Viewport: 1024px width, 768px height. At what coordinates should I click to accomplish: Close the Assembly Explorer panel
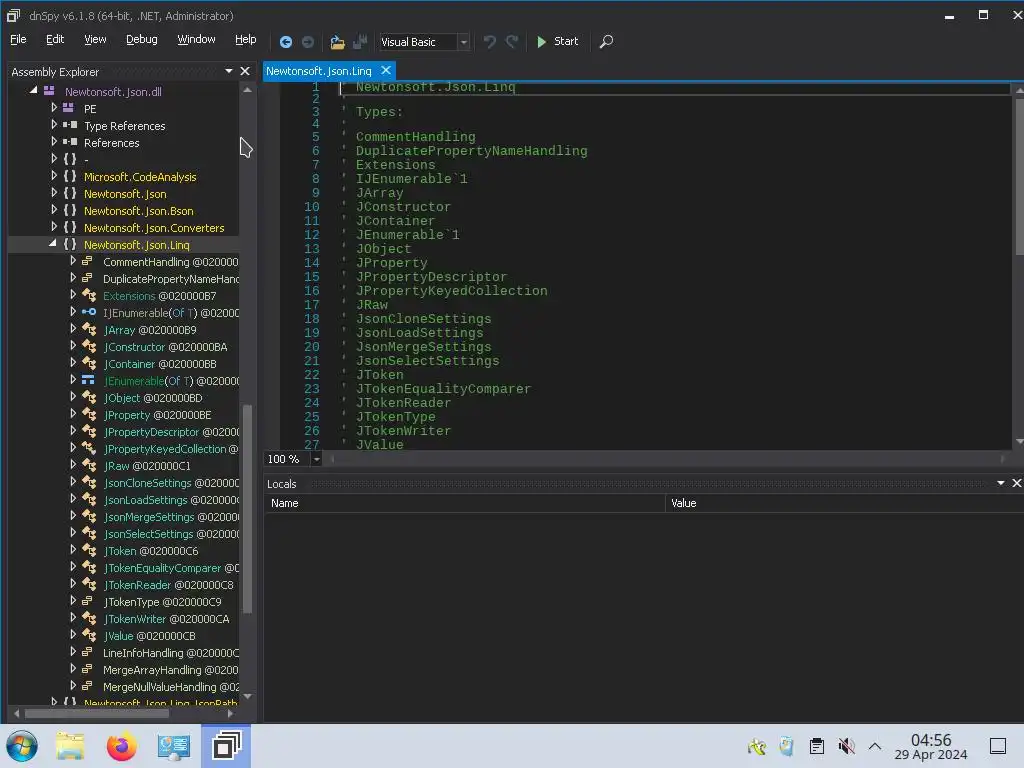coord(245,71)
